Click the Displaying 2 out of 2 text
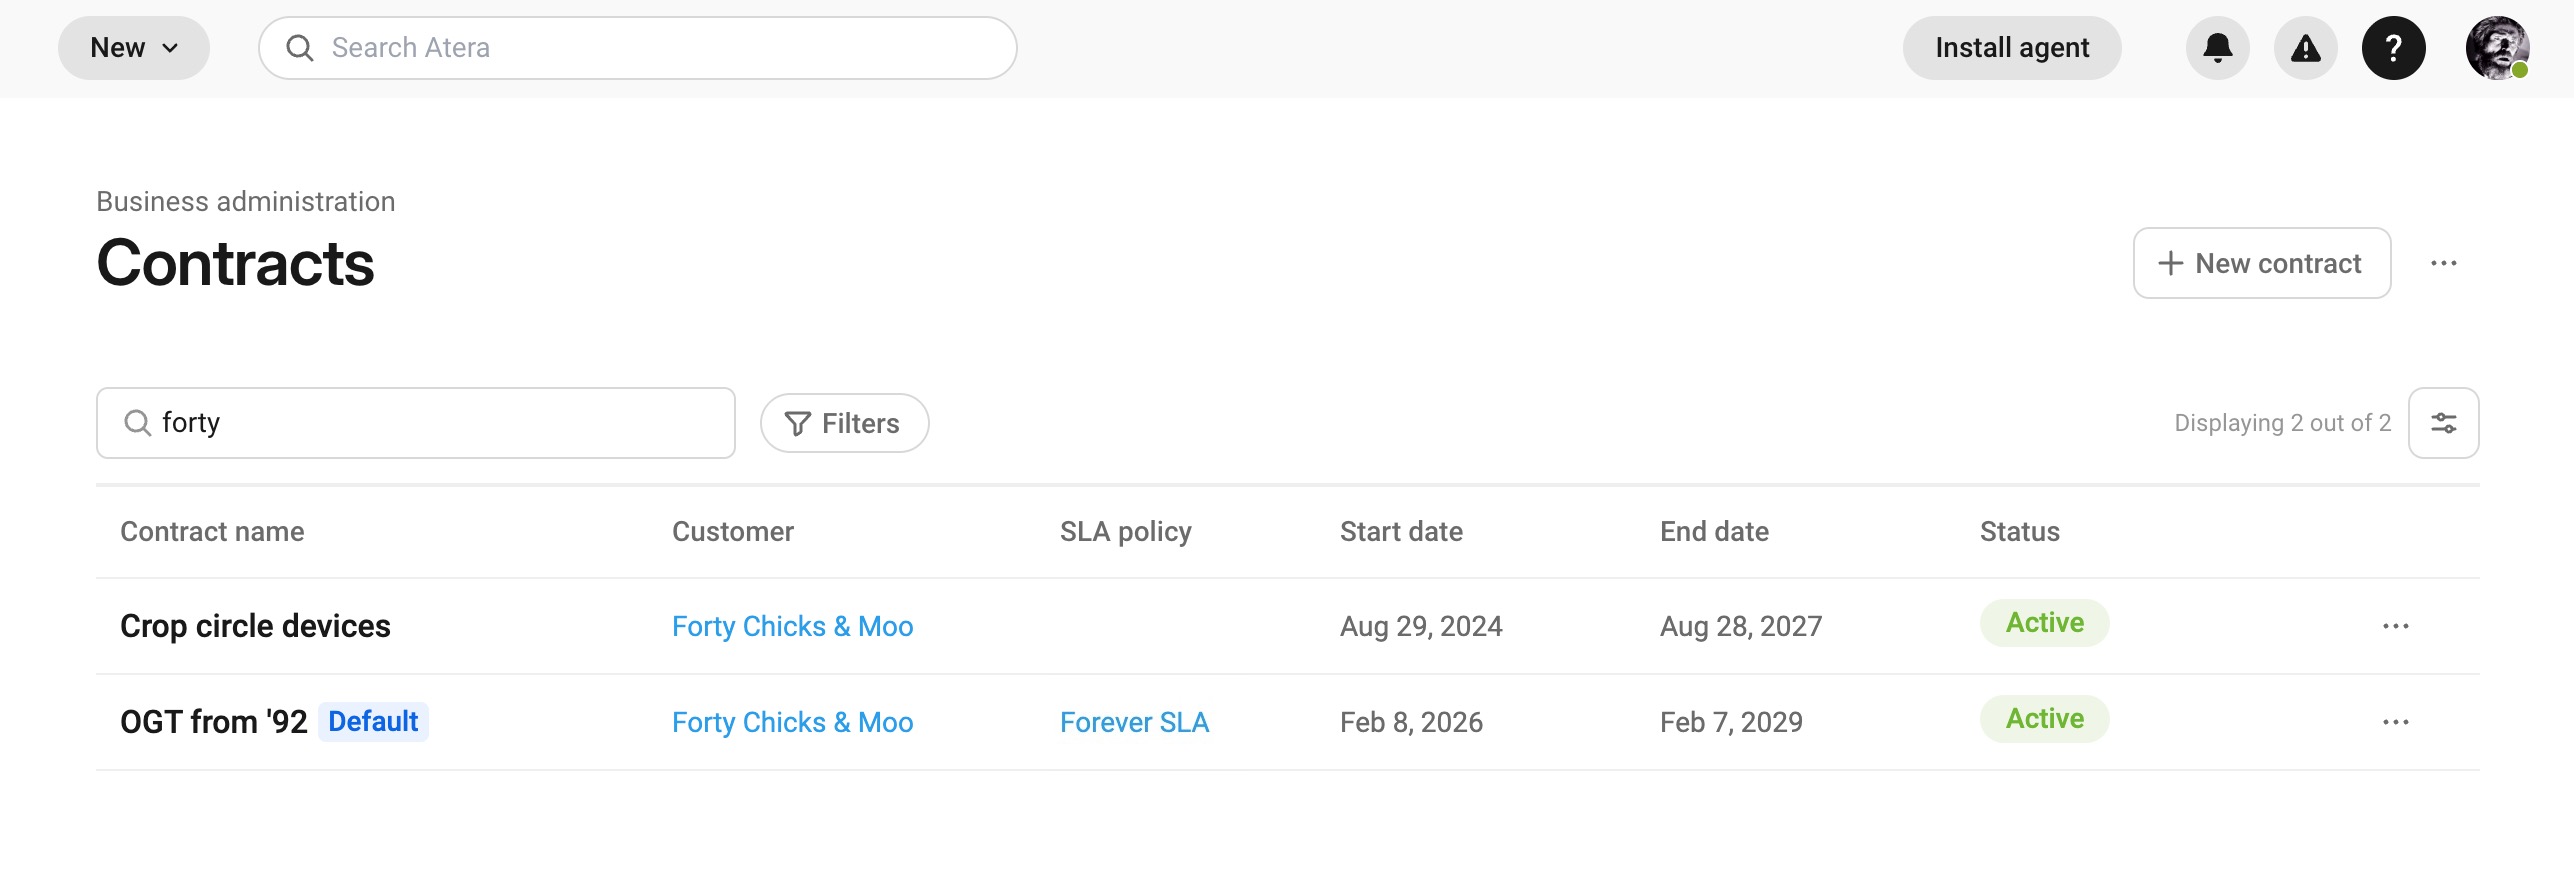The width and height of the screenshot is (2574, 894). [x=2283, y=423]
